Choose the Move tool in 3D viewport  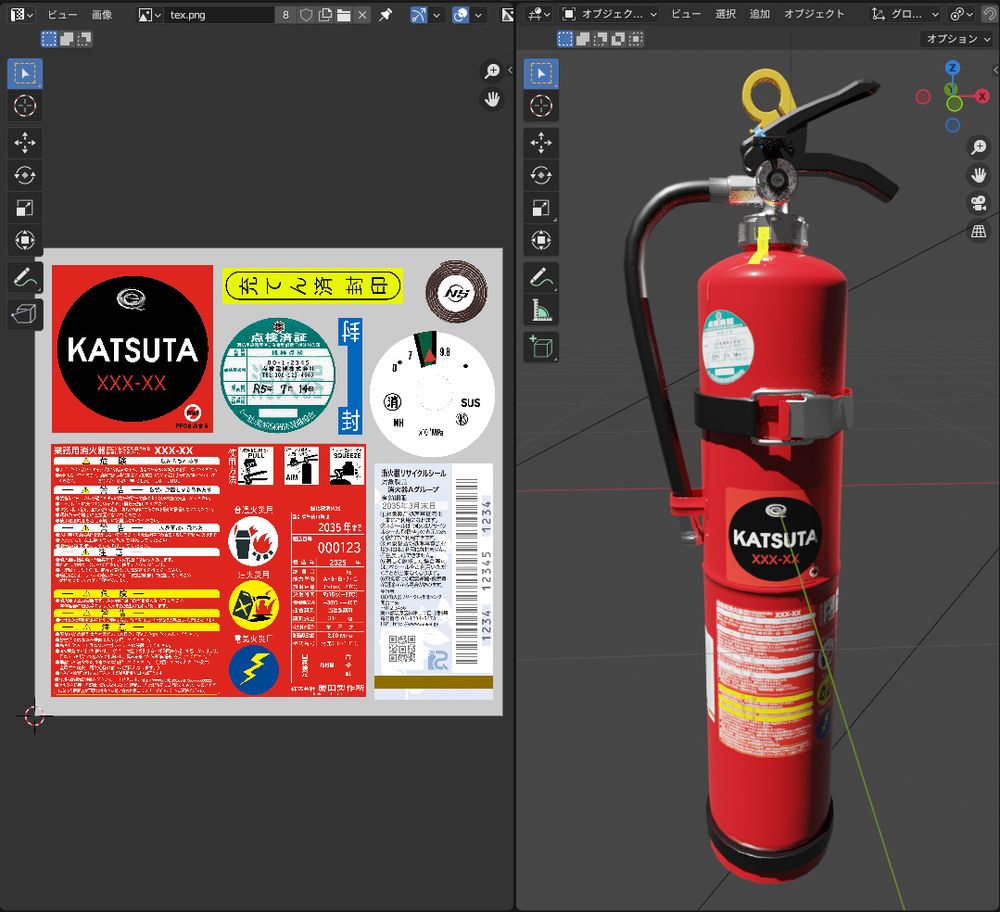point(541,143)
